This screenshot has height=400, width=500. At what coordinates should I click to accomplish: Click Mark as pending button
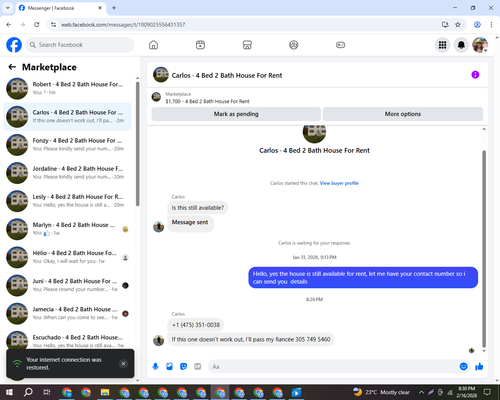coord(236,114)
